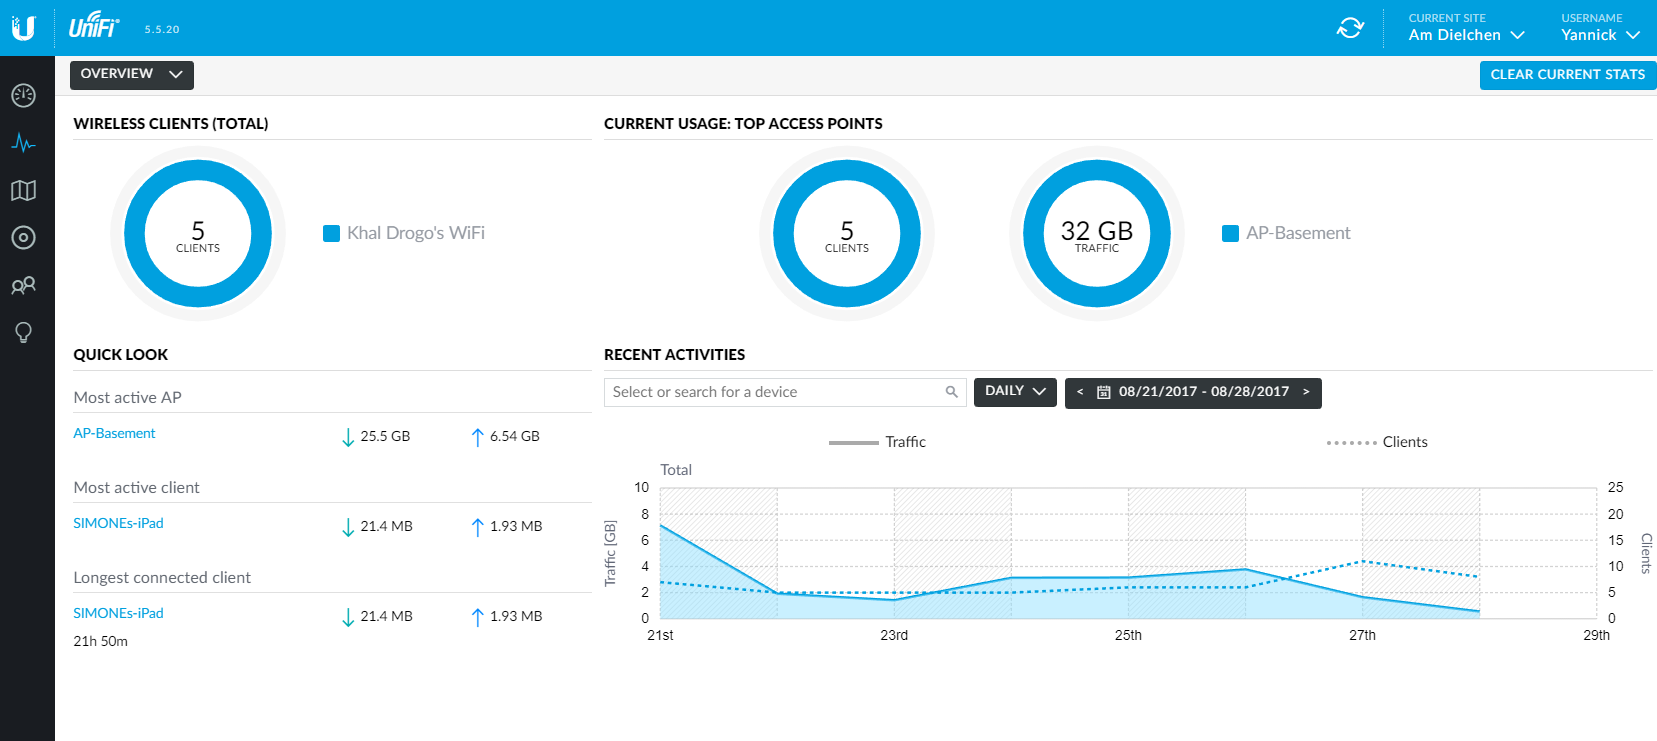Open the Map icon in sidebar
Screen dimensions: 1657x741
pyautogui.click(x=23, y=190)
